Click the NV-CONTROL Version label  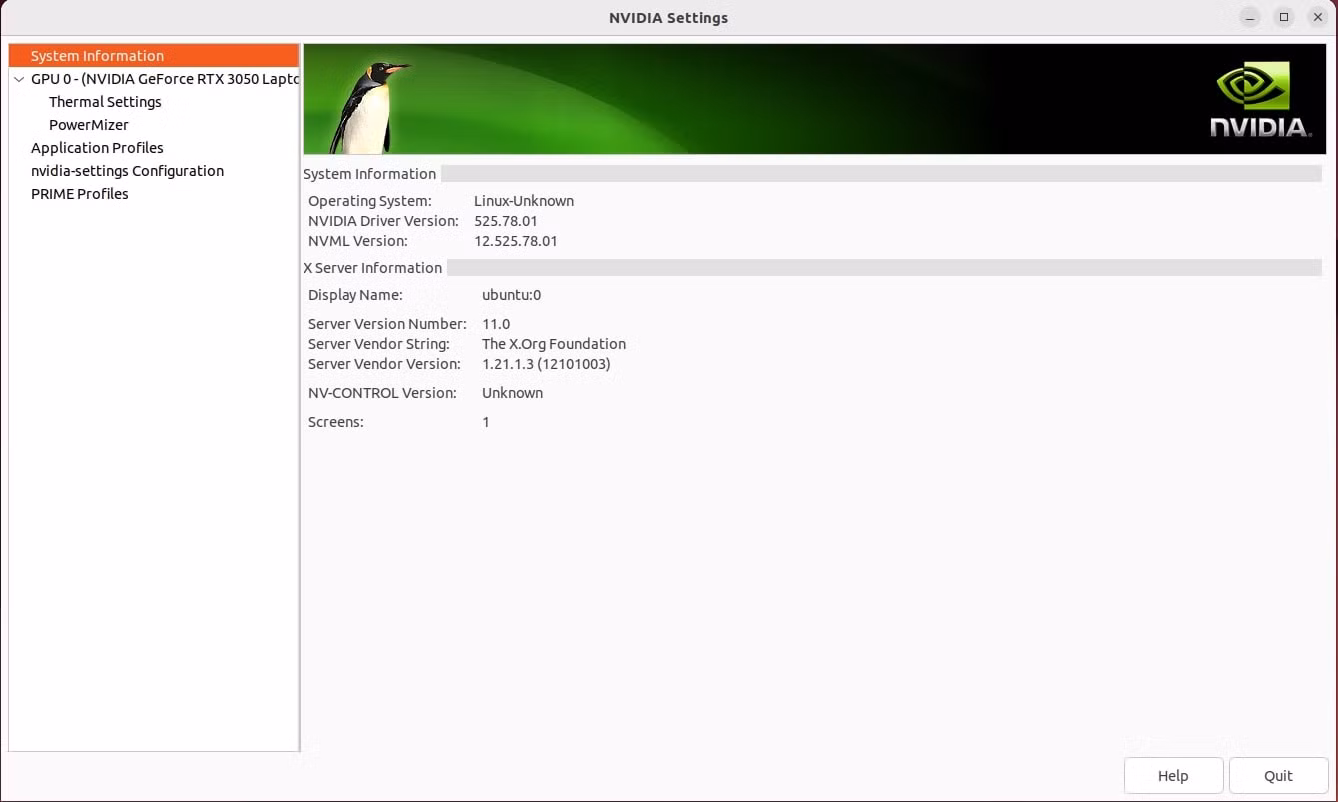pyautogui.click(x=382, y=393)
